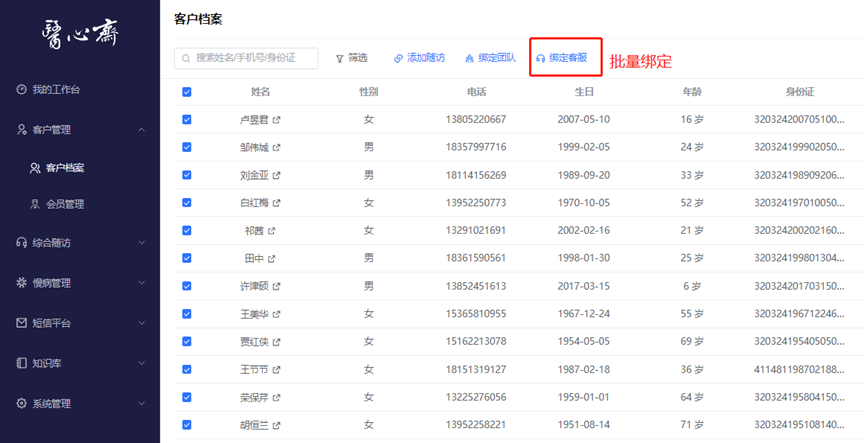Click the funnel icon next to 筛选

(x=340, y=58)
